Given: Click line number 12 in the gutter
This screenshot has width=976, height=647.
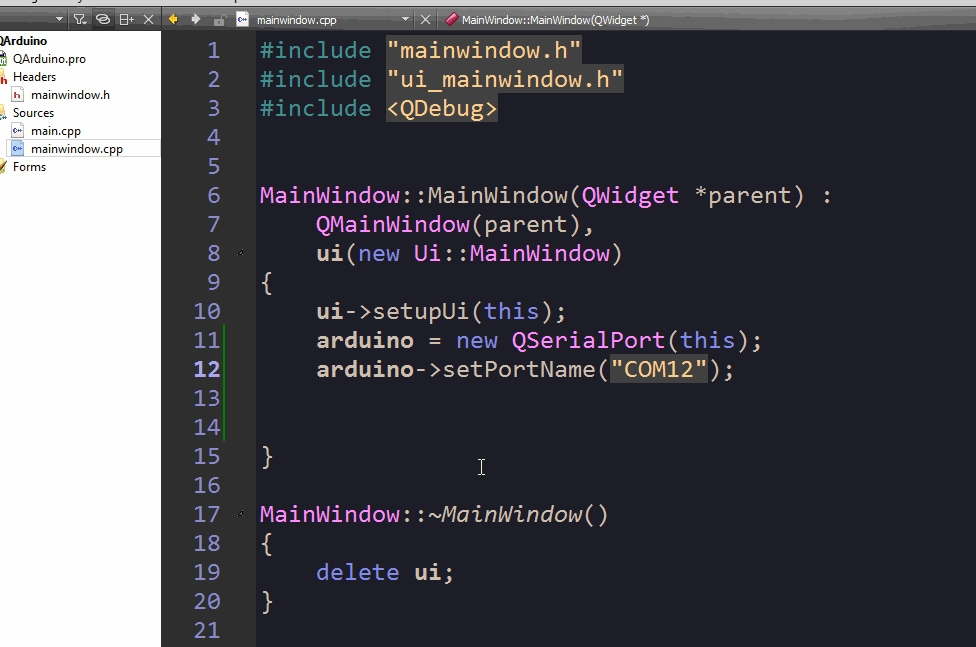Looking at the screenshot, I should click(x=207, y=369).
